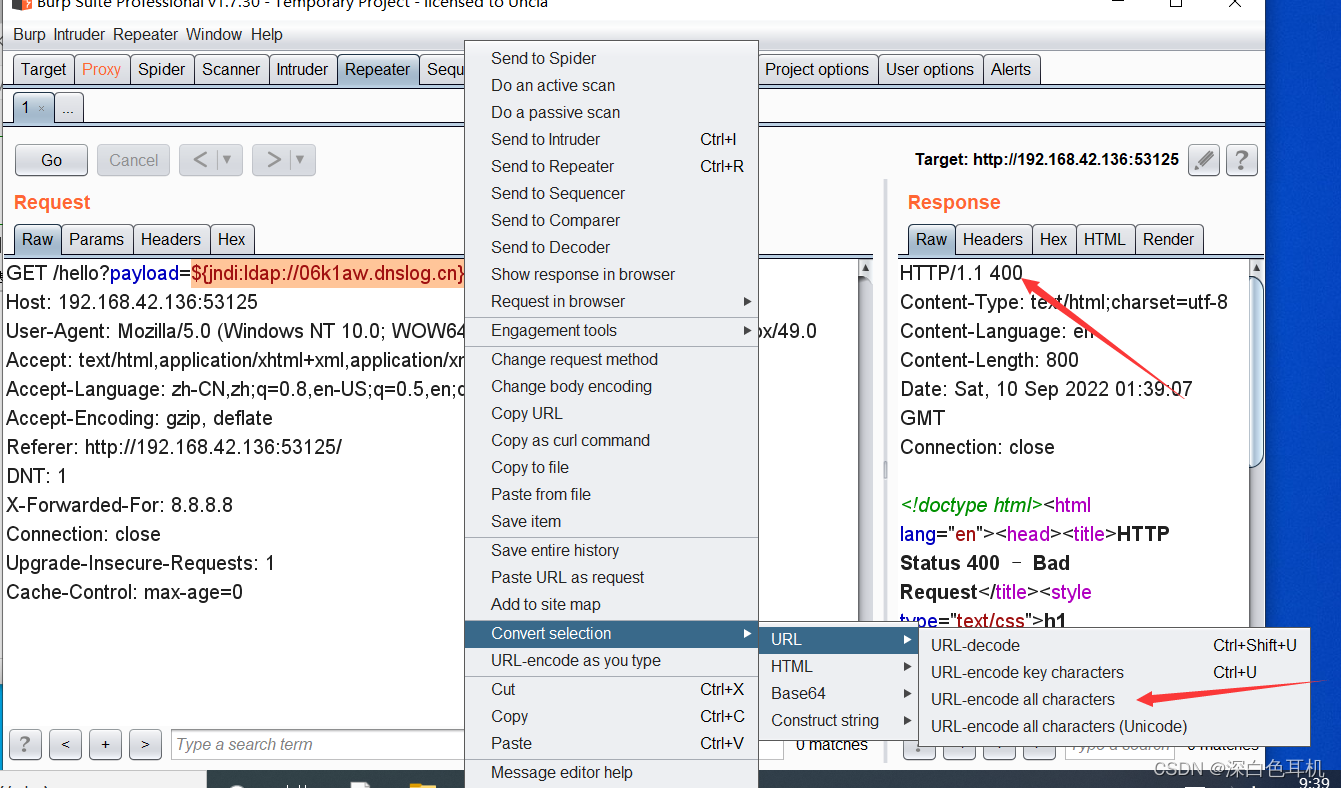The width and height of the screenshot is (1341, 788).
Task: Open the Burp menu
Action: pyautogui.click(x=29, y=34)
